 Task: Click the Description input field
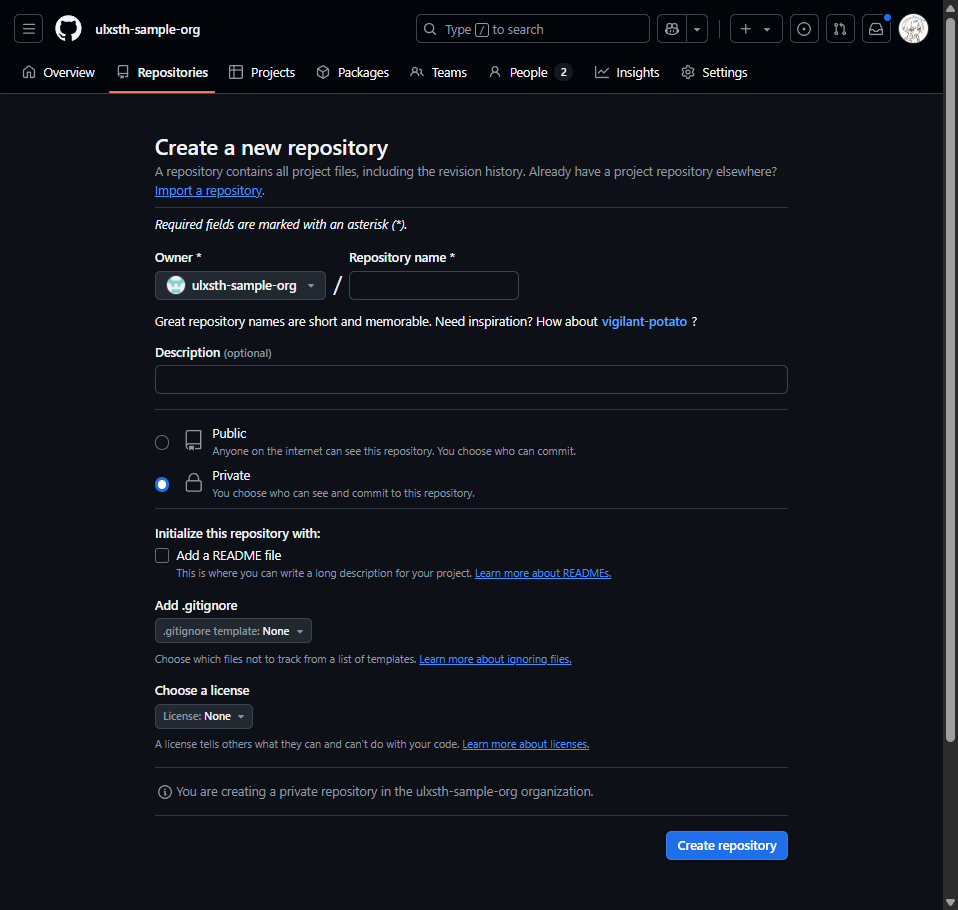(x=471, y=380)
